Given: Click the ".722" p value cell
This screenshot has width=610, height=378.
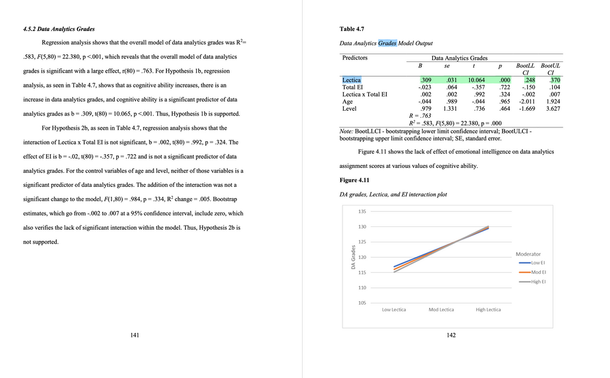Looking at the screenshot, I should 505,87.
